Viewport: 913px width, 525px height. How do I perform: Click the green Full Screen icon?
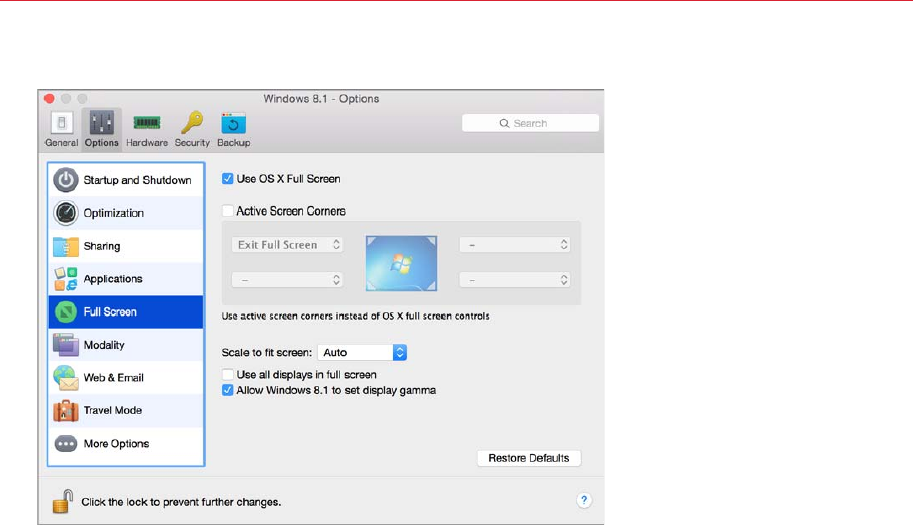click(66, 312)
